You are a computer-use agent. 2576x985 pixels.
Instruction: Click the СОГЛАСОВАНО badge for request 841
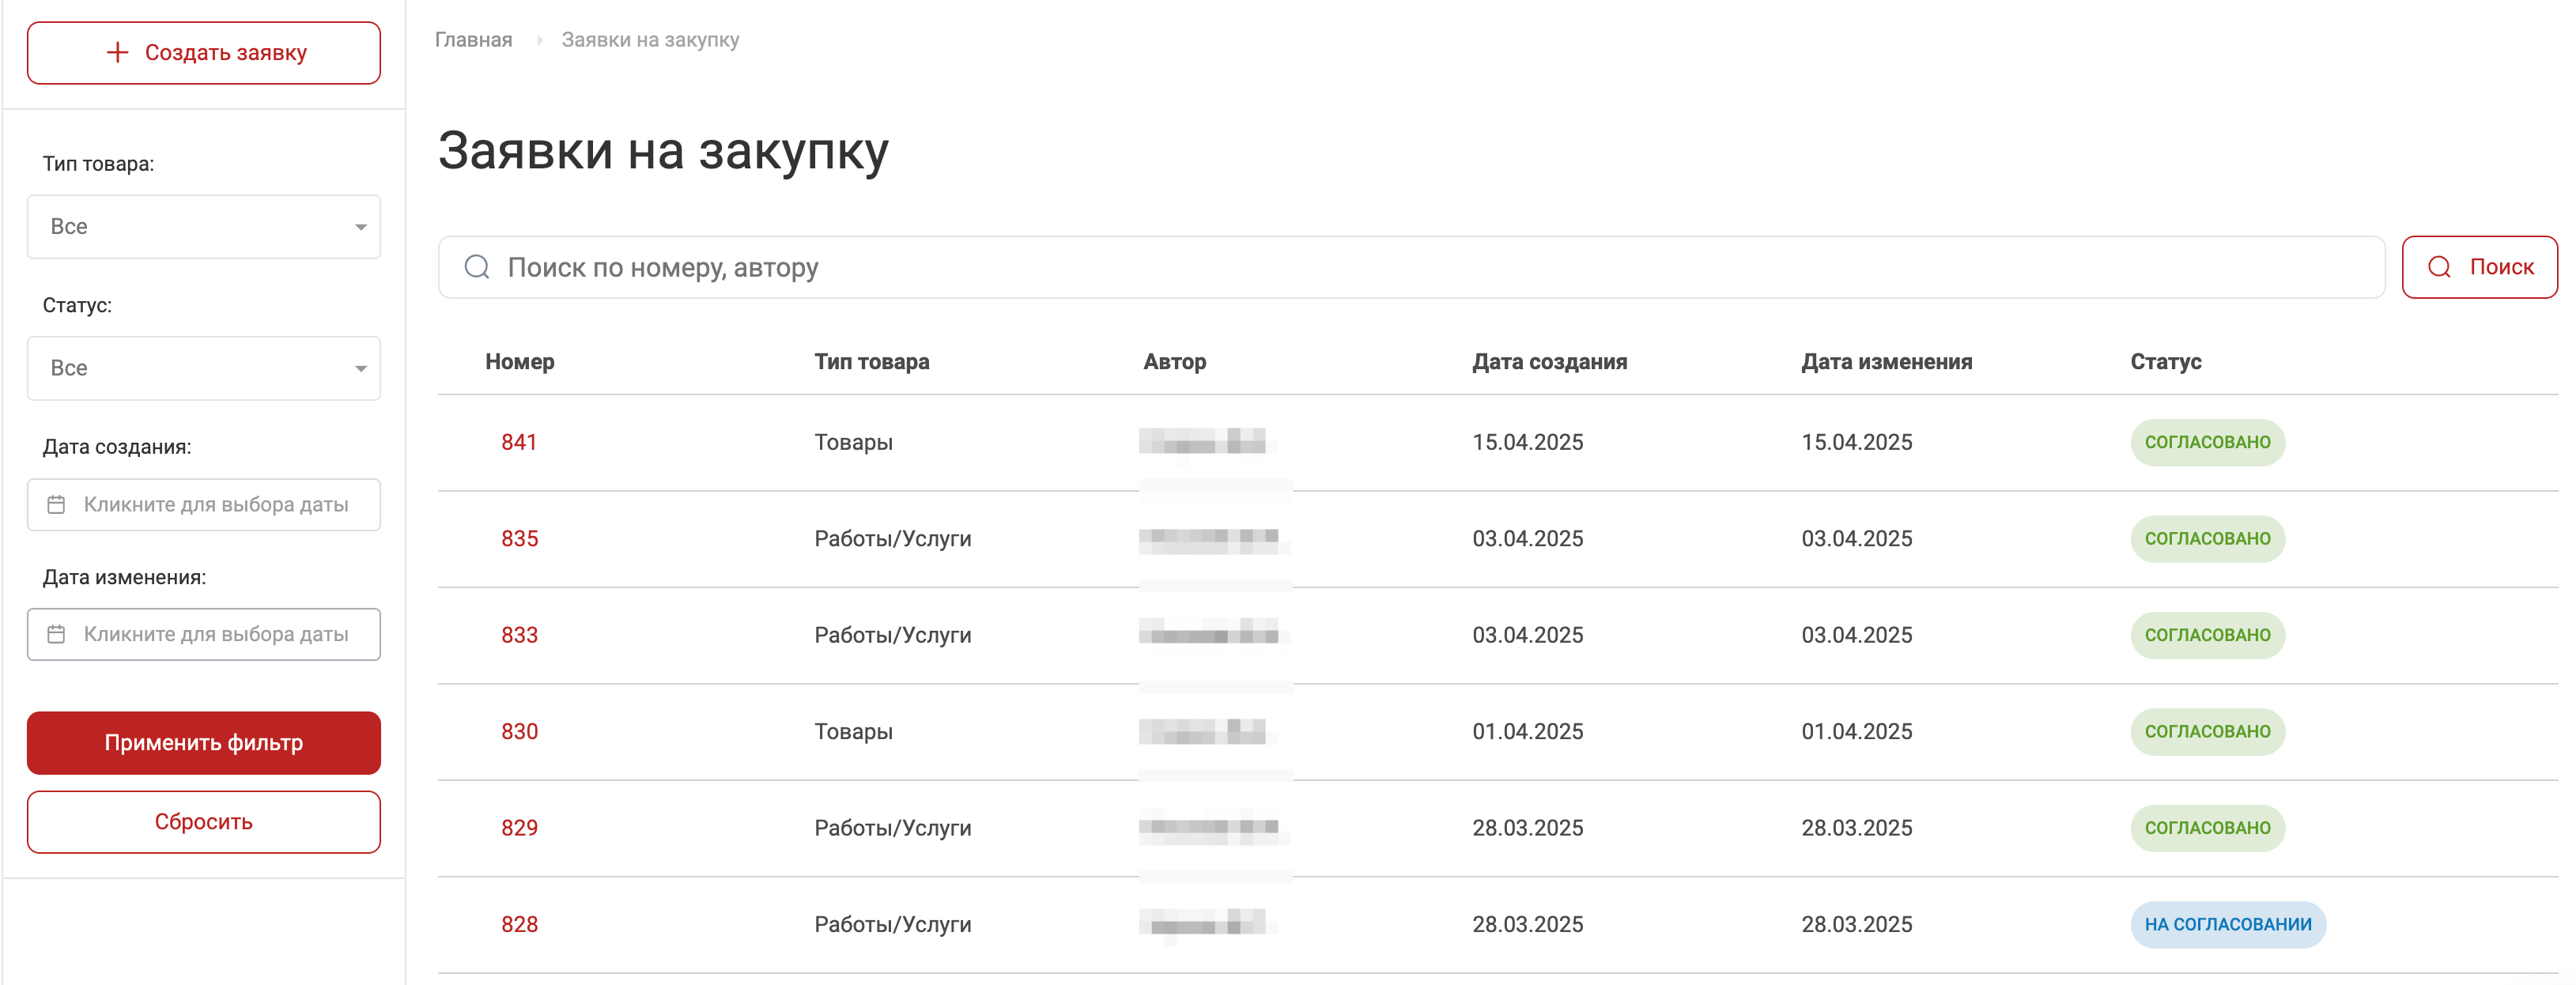click(2207, 442)
